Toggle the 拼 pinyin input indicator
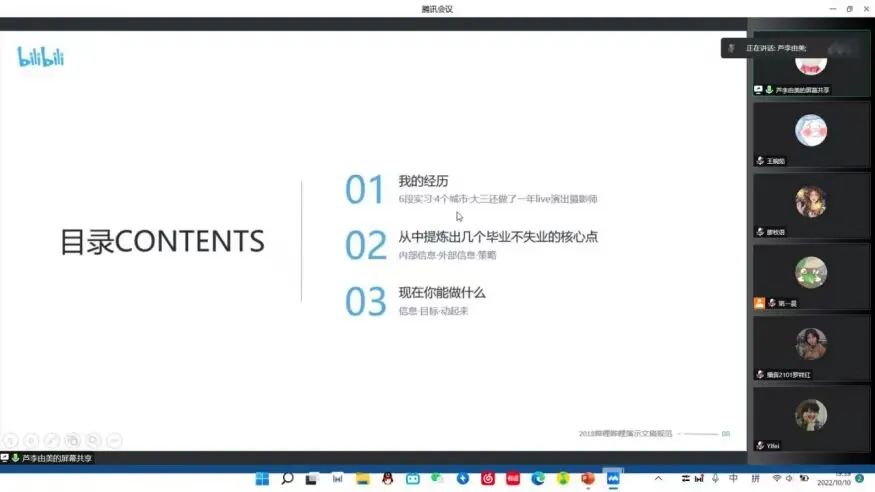 coord(755,479)
